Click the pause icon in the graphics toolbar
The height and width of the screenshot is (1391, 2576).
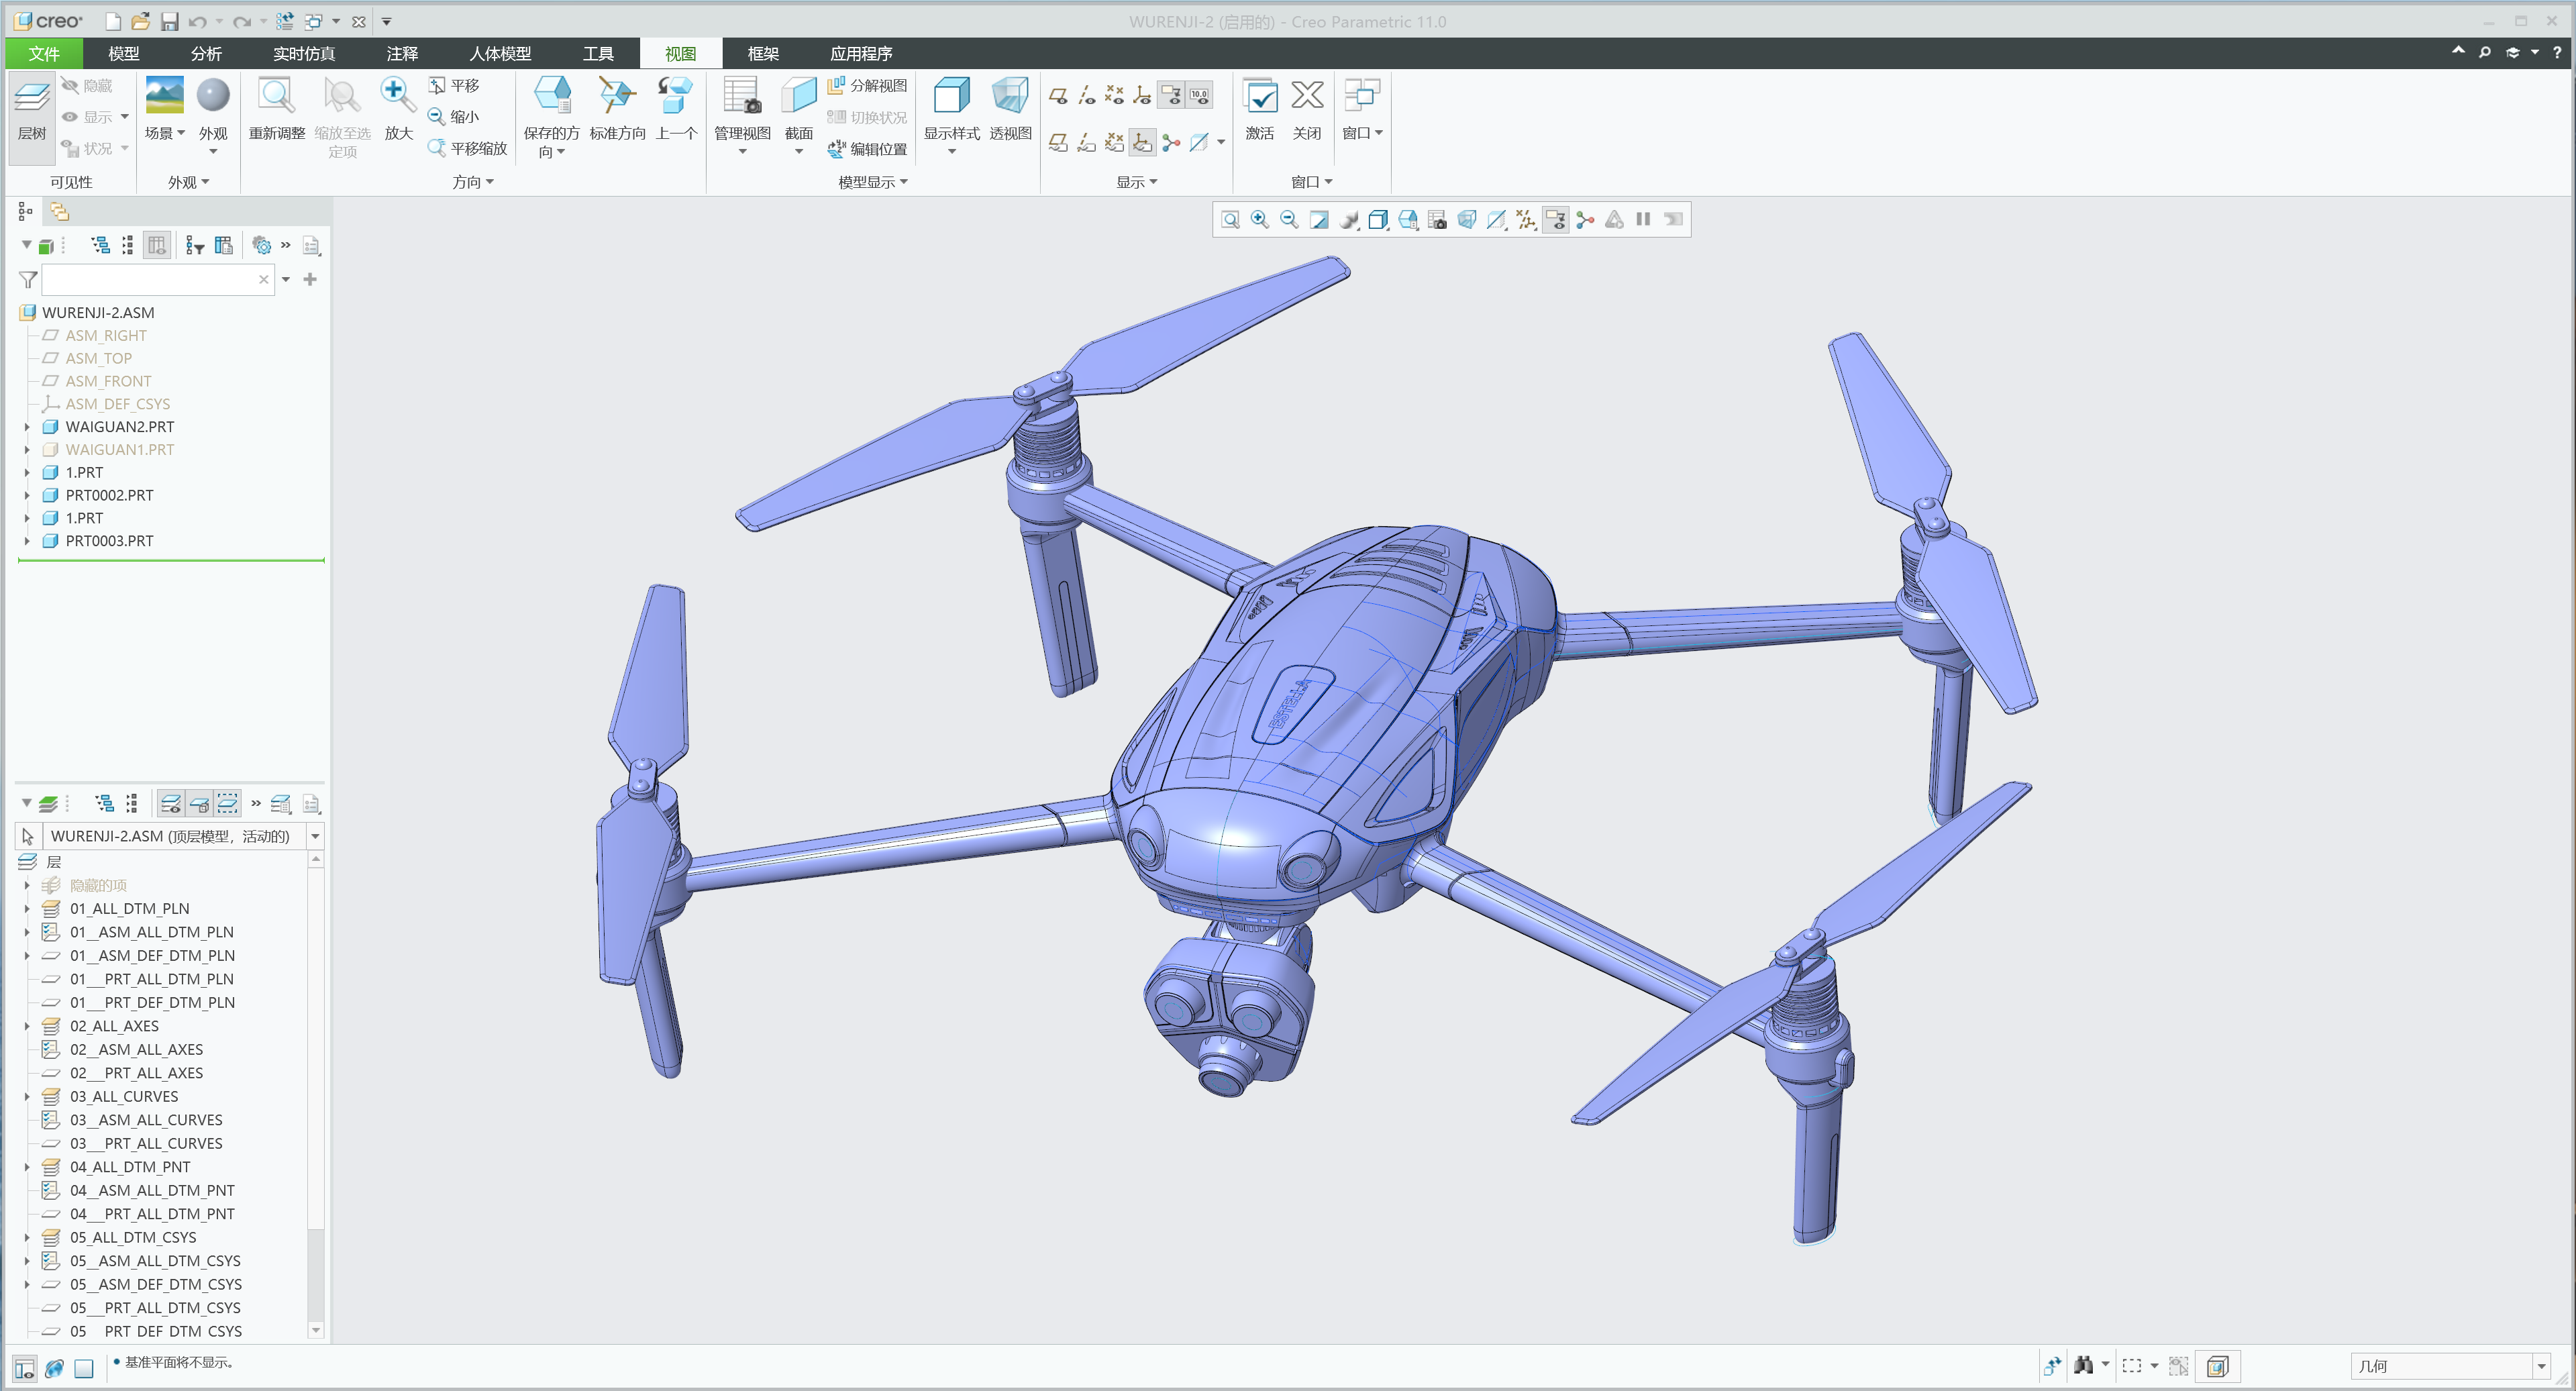[x=1642, y=219]
